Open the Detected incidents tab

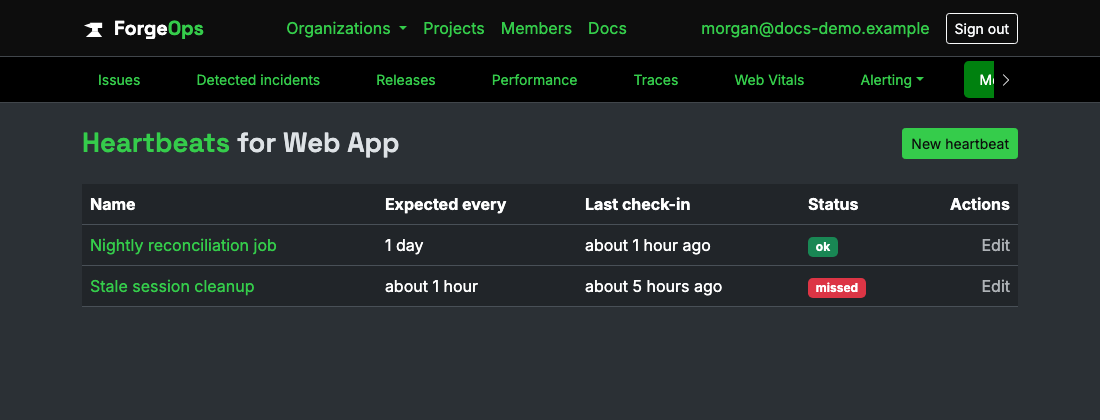[x=258, y=80]
